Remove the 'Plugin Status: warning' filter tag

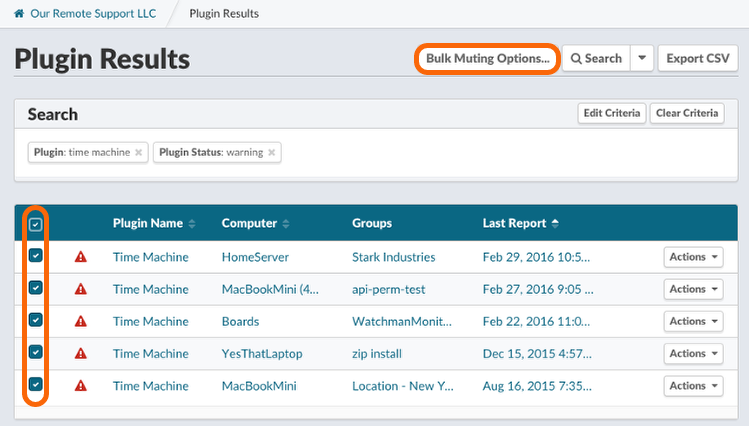pyautogui.click(x=271, y=152)
